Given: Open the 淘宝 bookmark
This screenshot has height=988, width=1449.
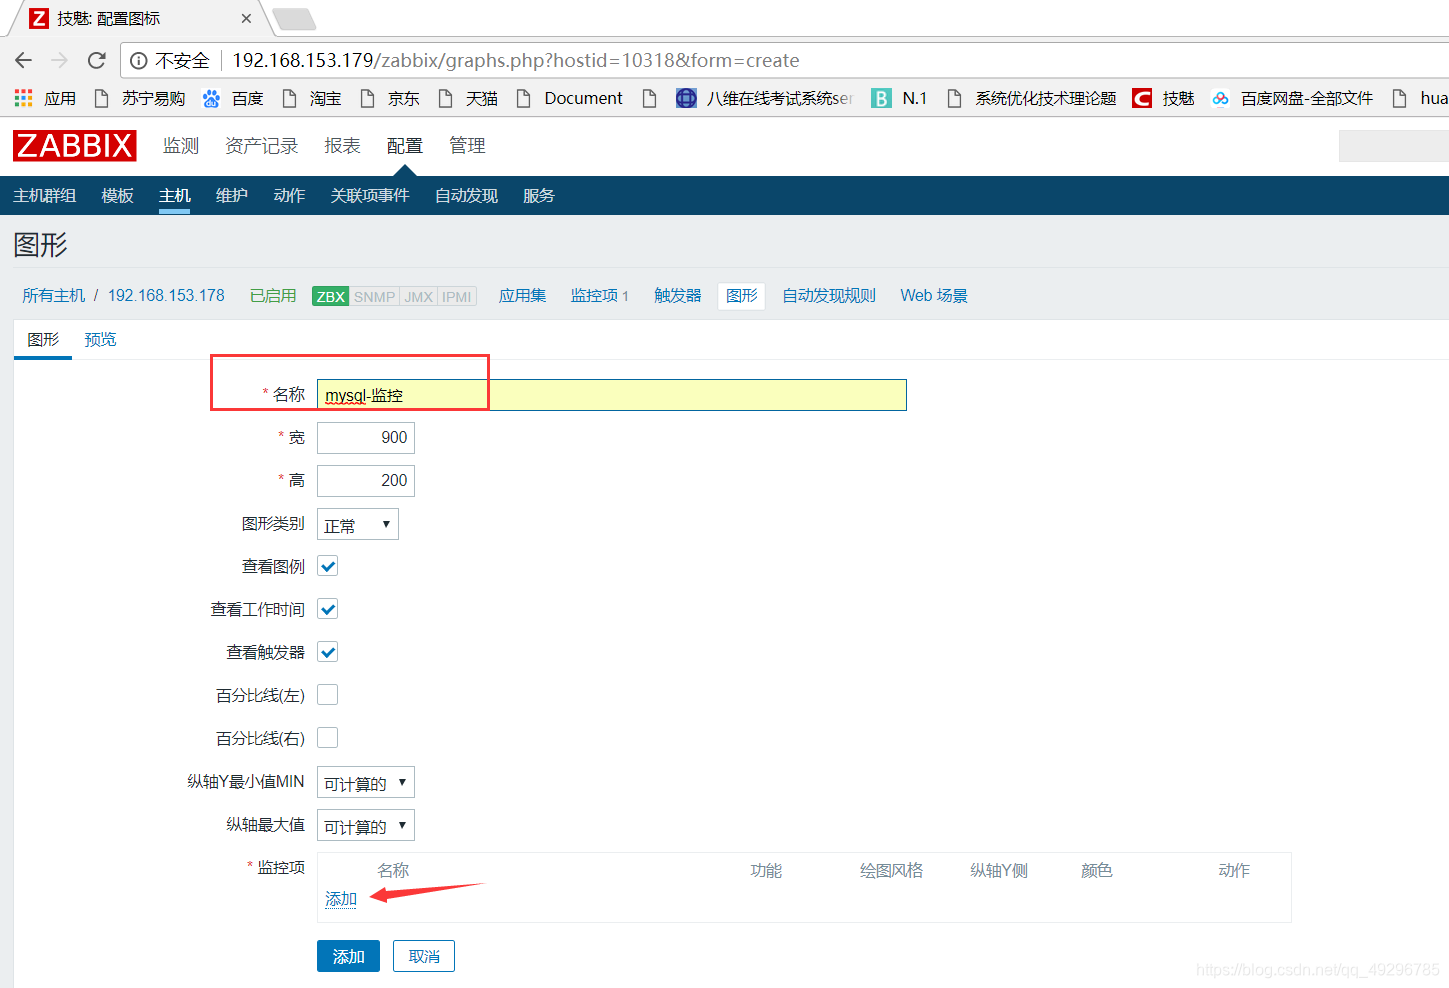Looking at the screenshot, I should pyautogui.click(x=312, y=98).
